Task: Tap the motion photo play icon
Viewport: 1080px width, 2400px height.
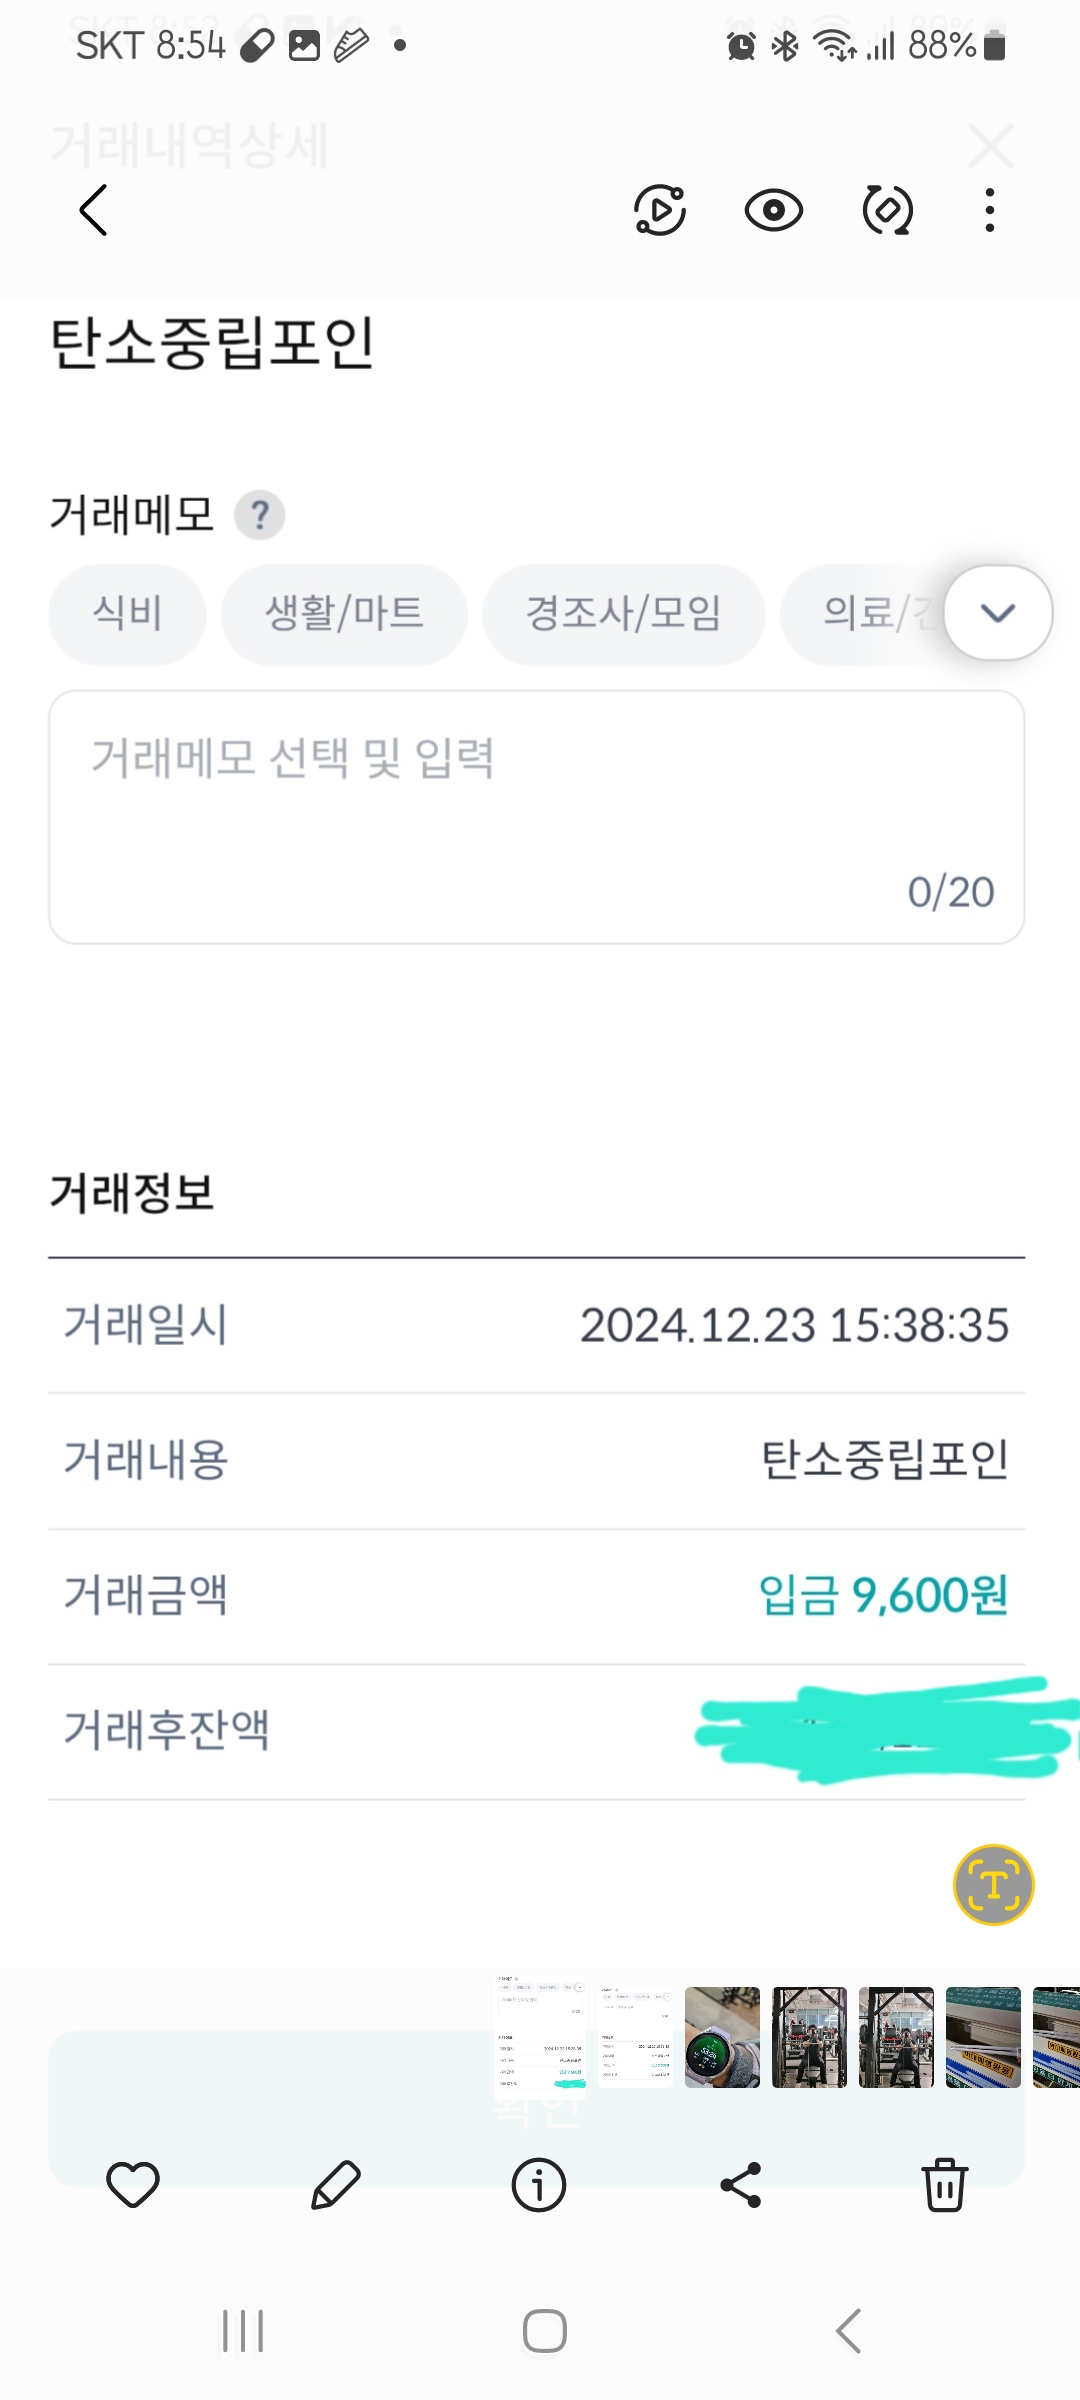Action: click(x=660, y=210)
